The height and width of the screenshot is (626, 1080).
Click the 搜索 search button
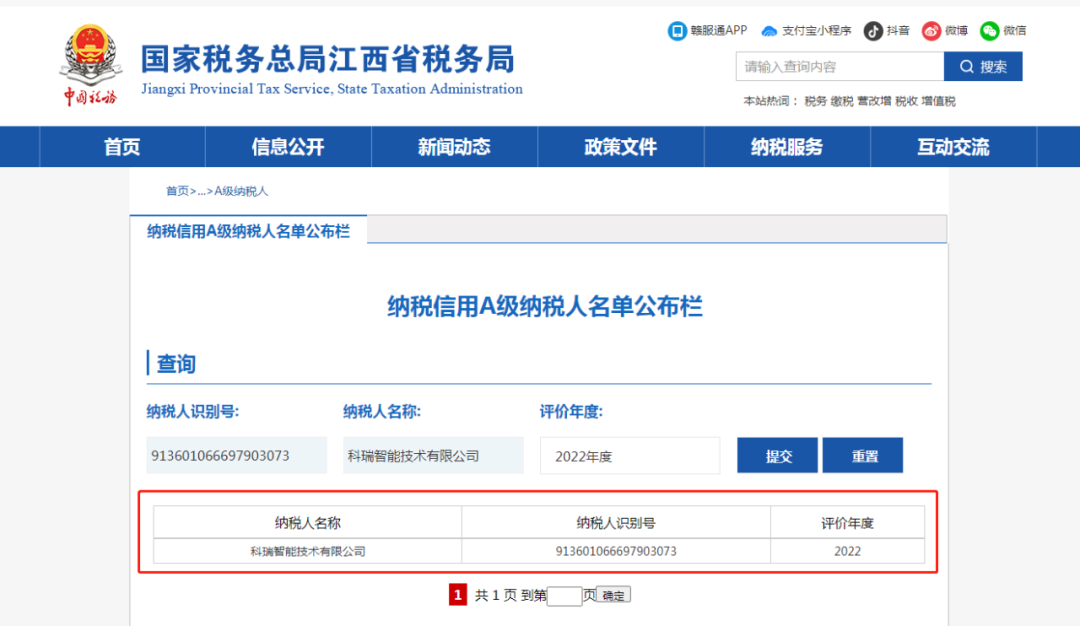(x=983, y=67)
